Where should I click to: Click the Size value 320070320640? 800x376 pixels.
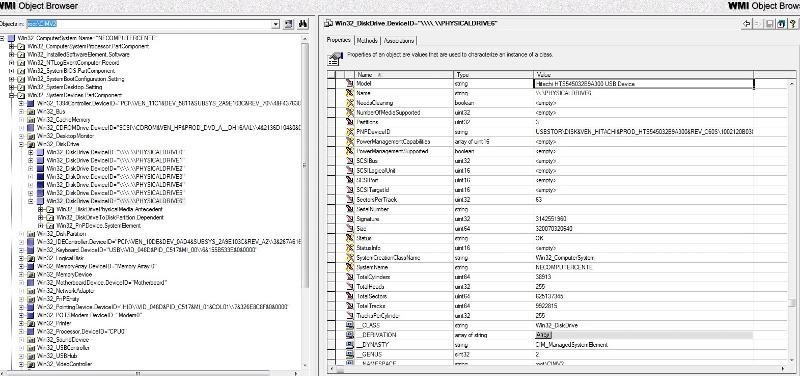pos(554,229)
